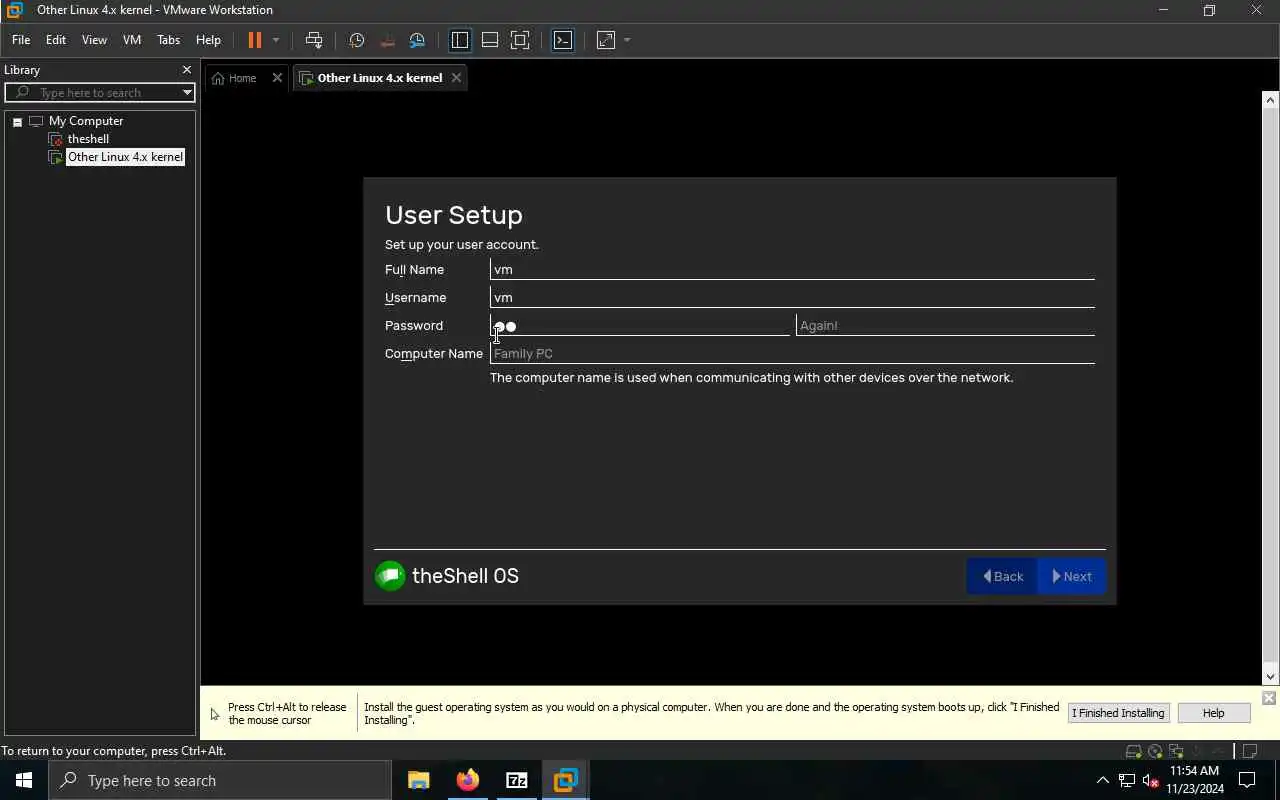The height and width of the screenshot is (800, 1280).
Task: Toggle the thumbnail bar view icon
Action: pos(490,40)
